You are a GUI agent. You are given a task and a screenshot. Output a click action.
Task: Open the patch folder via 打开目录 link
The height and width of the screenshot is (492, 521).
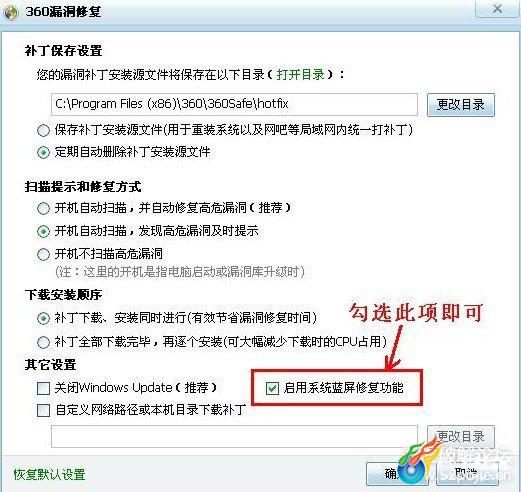[x=301, y=74]
